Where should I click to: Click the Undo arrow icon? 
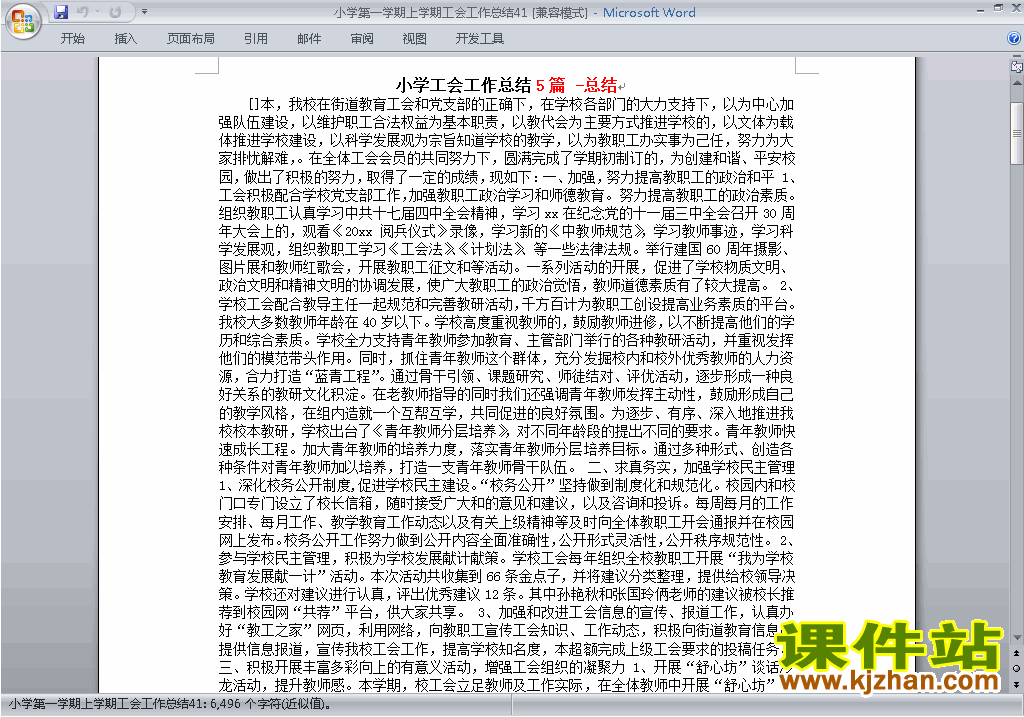82,12
